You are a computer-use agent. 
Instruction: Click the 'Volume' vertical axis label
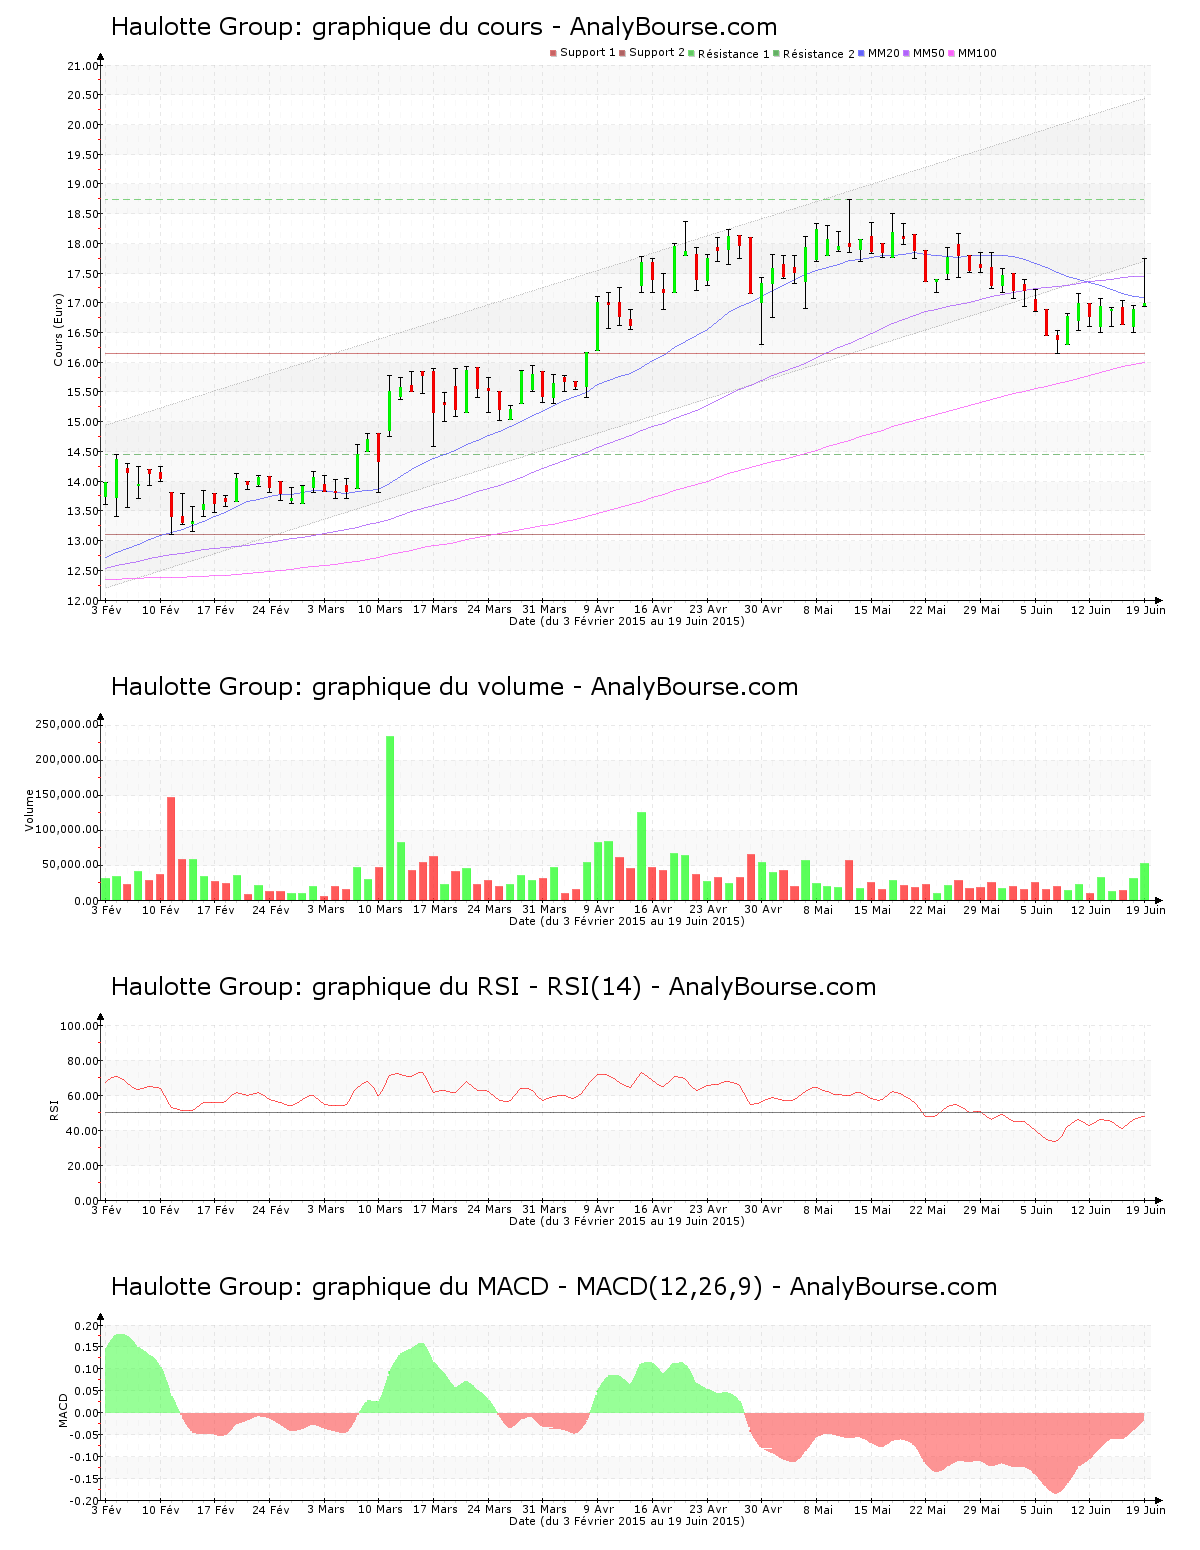(x=29, y=811)
